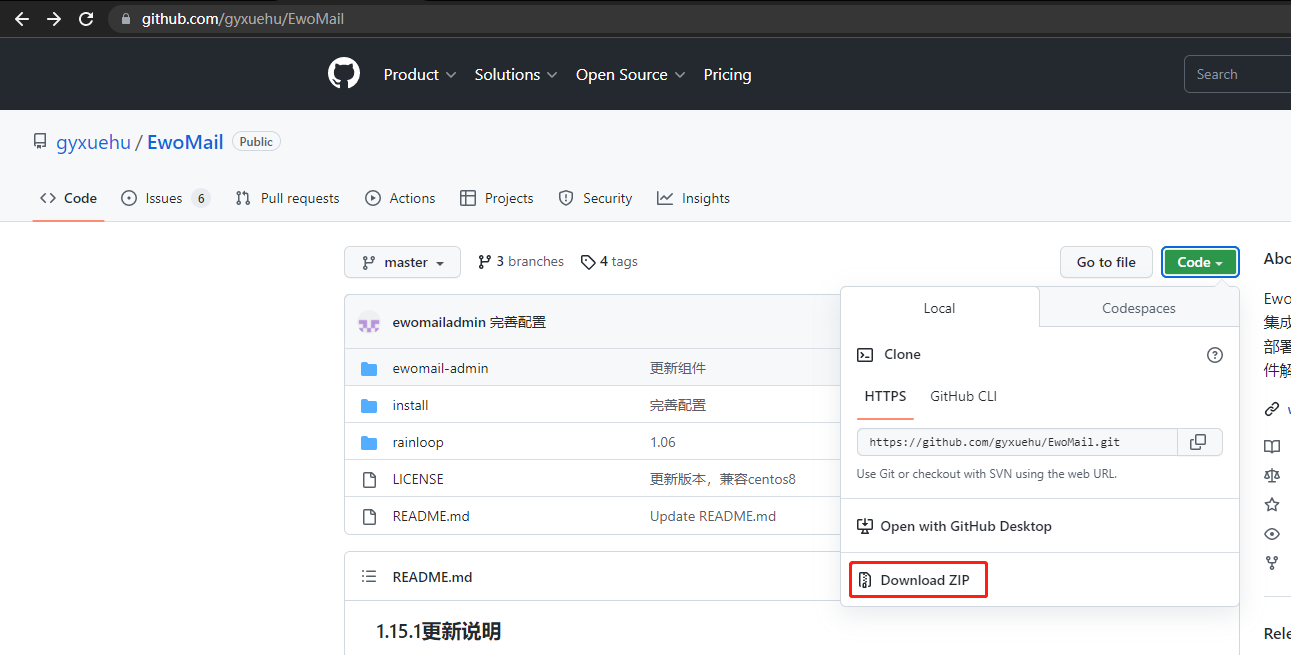The height and width of the screenshot is (655, 1291).
Task: Click the Clone help question mark icon
Action: 1215,355
